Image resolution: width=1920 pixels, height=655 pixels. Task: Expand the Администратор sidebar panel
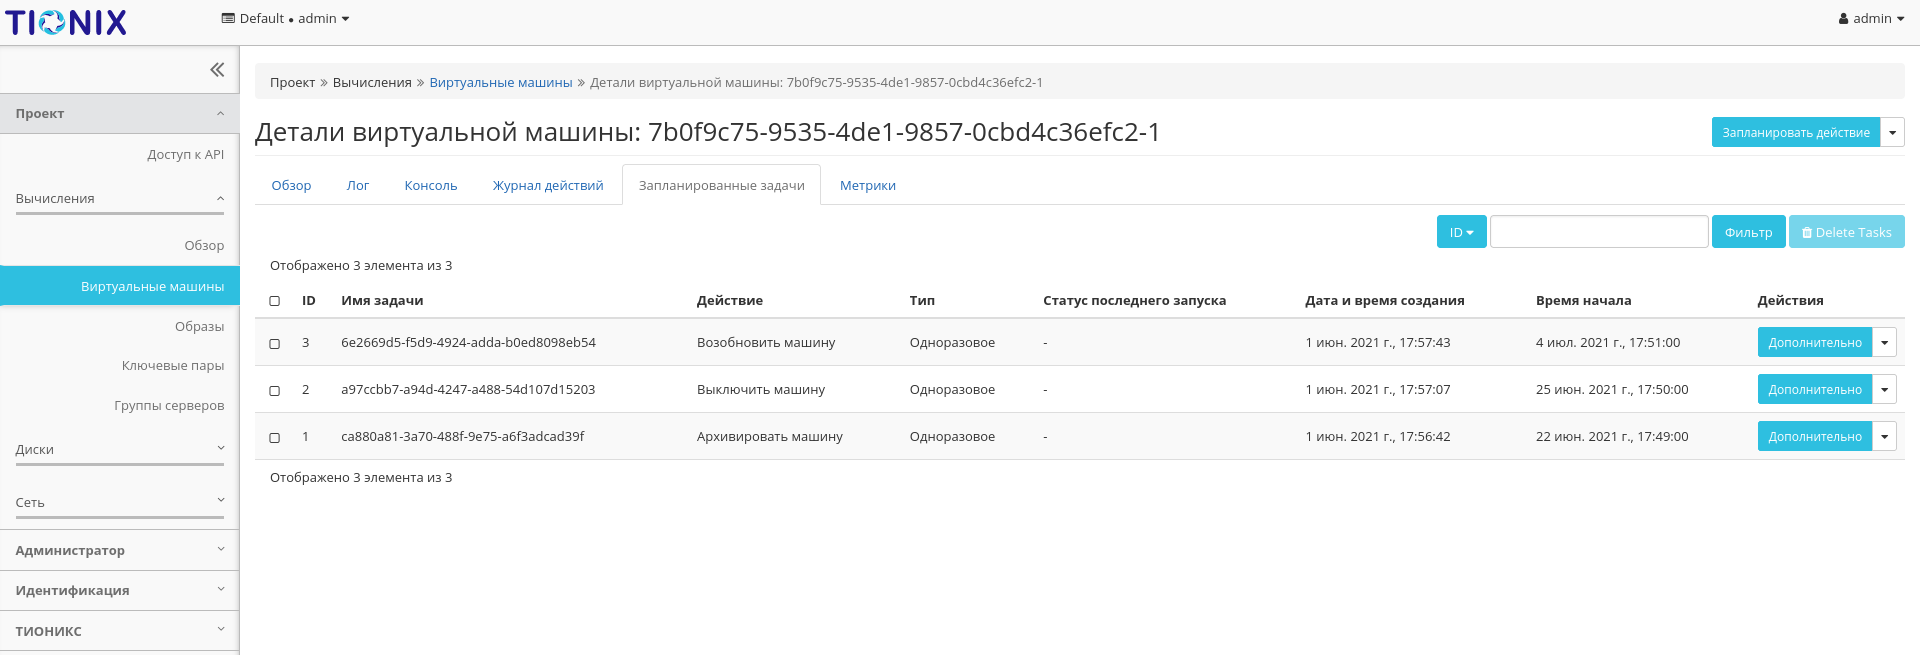click(120, 551)
